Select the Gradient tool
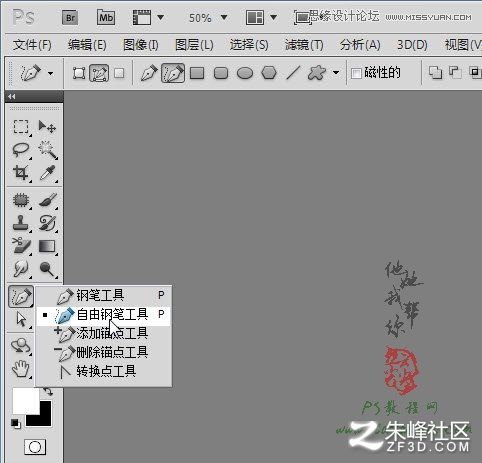 point(47,246)
